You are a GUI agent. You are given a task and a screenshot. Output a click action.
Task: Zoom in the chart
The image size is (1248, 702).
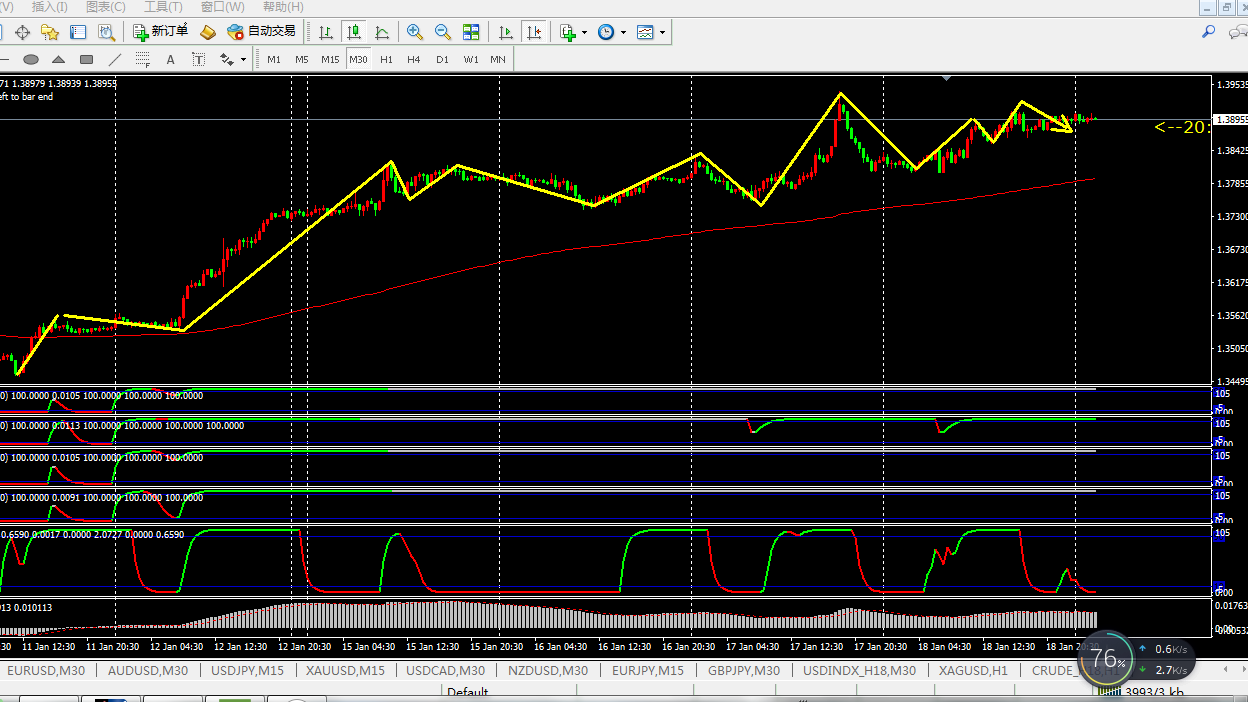tap(415, 32)
